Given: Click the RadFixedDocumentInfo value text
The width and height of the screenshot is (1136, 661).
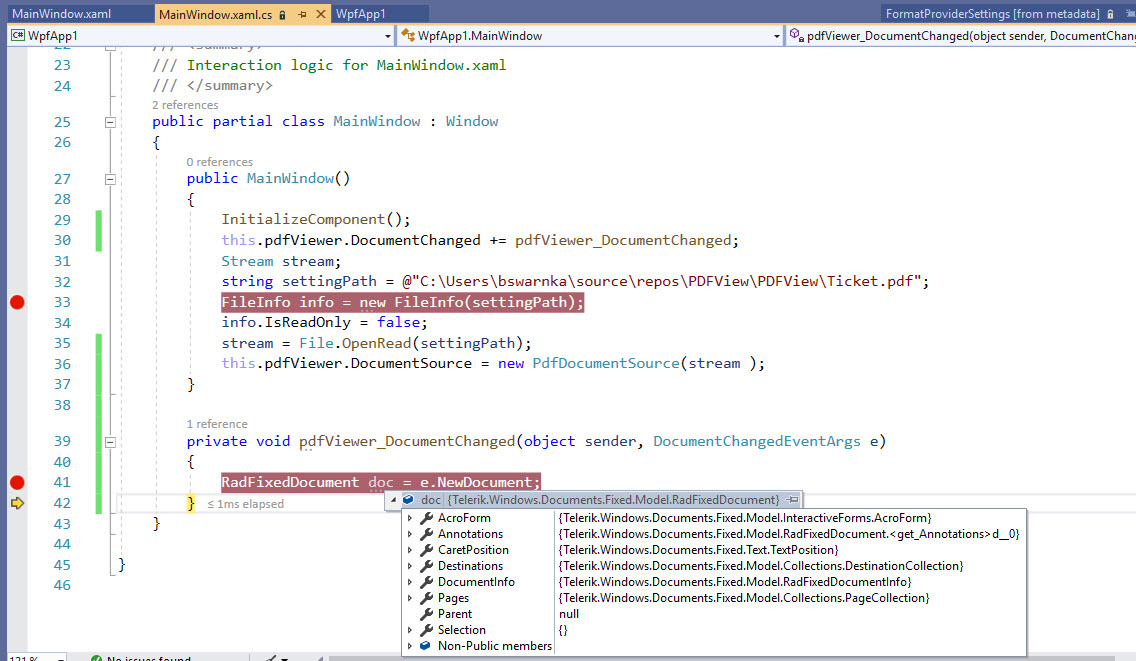Looking at the screenshot, I should pyautogui.click(x=735, y=582).
